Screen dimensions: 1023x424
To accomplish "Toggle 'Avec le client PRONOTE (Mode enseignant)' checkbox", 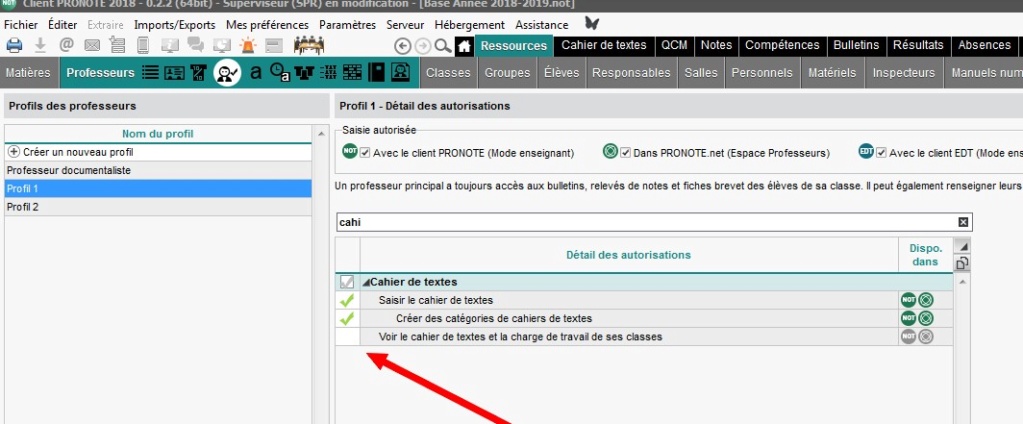I will pos(365,153).
